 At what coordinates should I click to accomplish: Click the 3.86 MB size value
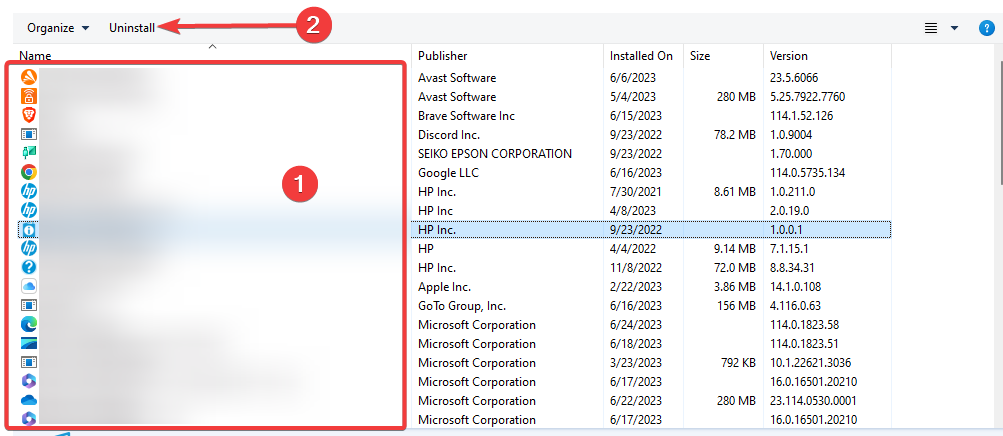[734, 286]
